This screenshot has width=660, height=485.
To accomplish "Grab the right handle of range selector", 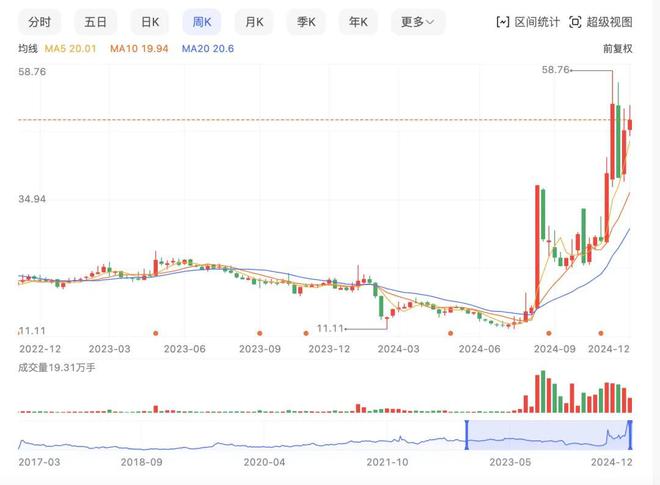I will (x=630, y=435).
